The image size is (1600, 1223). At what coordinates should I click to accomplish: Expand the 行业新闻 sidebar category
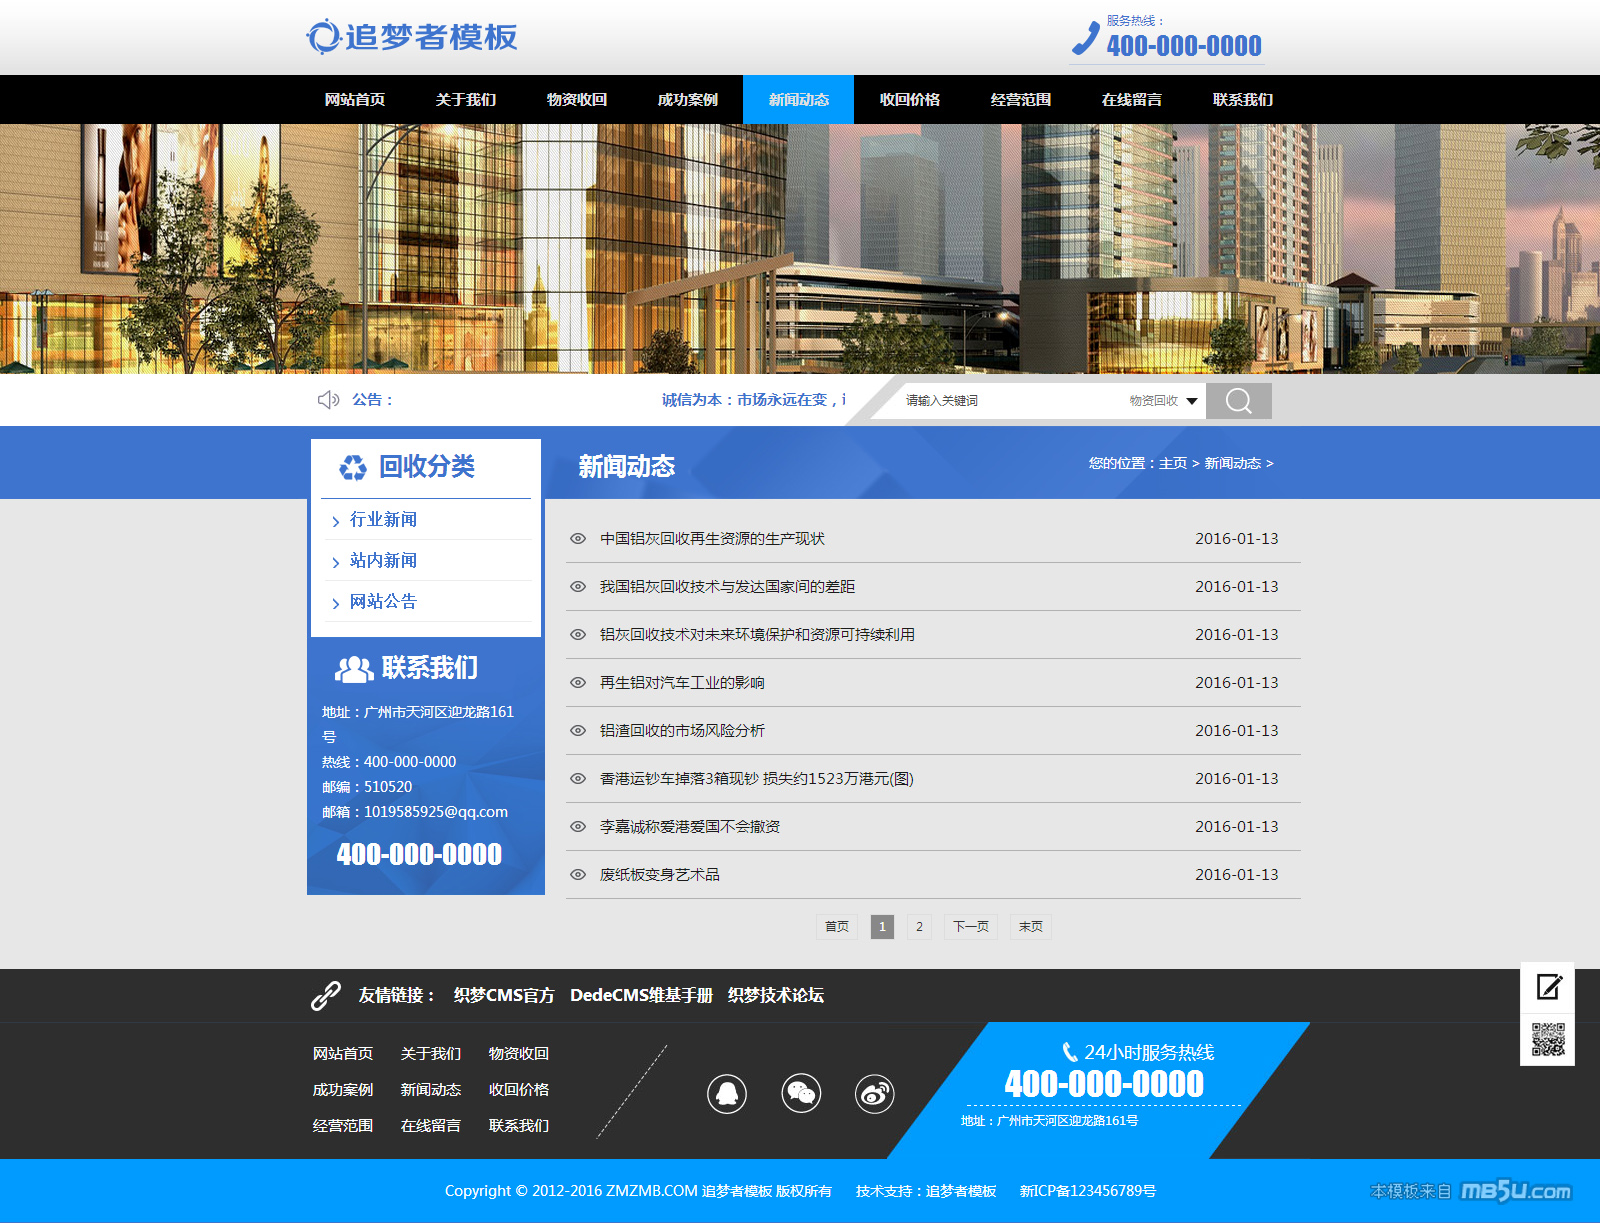pyautogui.click(x=383, y=520)
